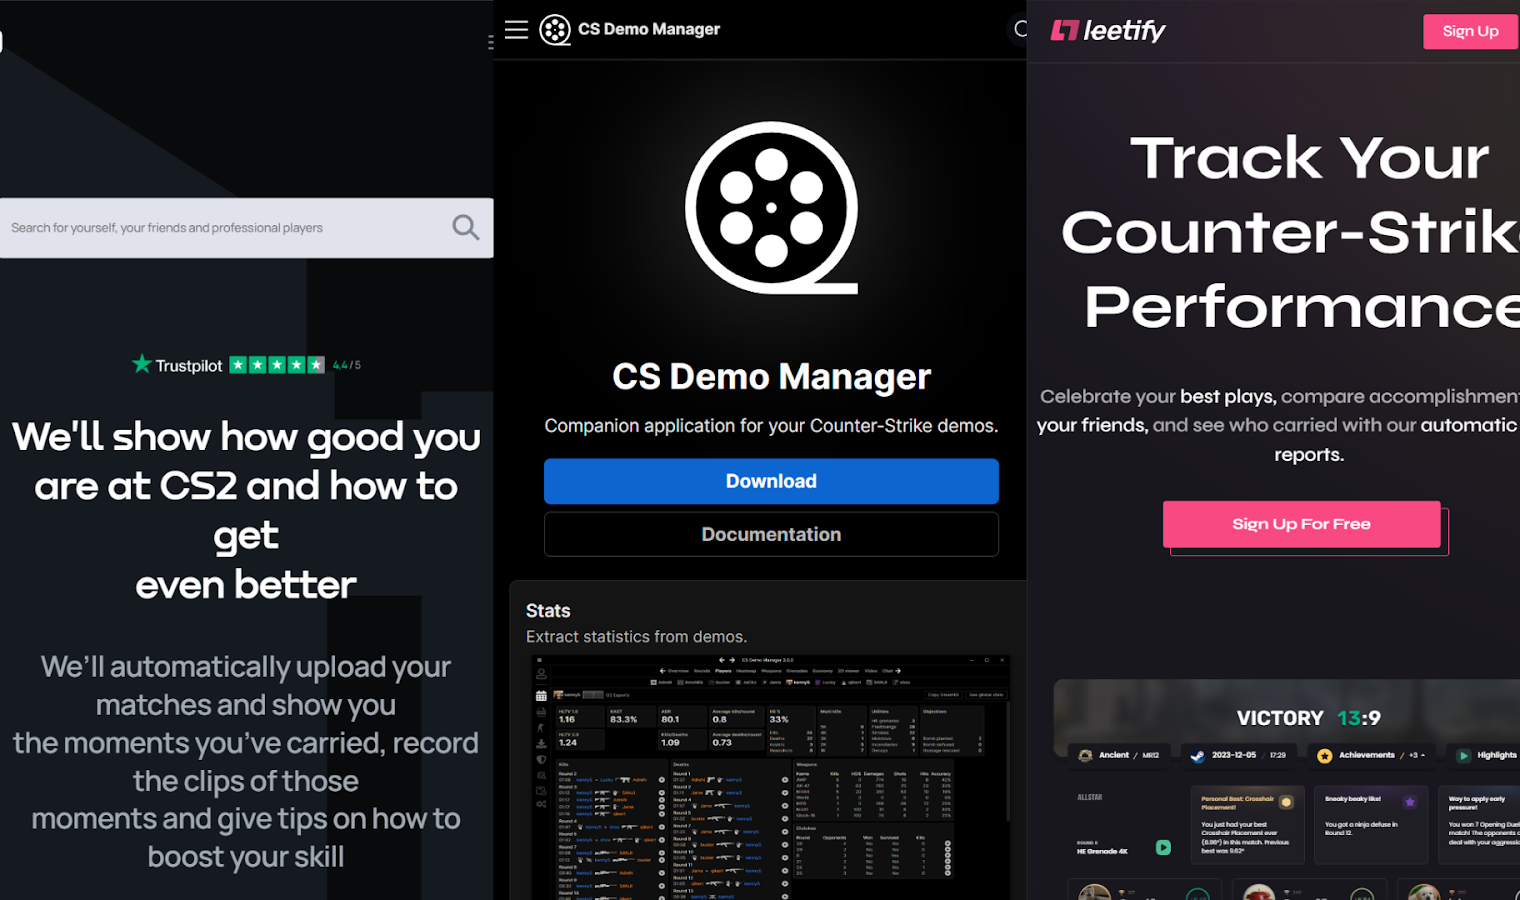Open the hamburger menu on CS Demo Manager site
The width and height of the screenshot is (1520, 900).
tap(516, 29)
